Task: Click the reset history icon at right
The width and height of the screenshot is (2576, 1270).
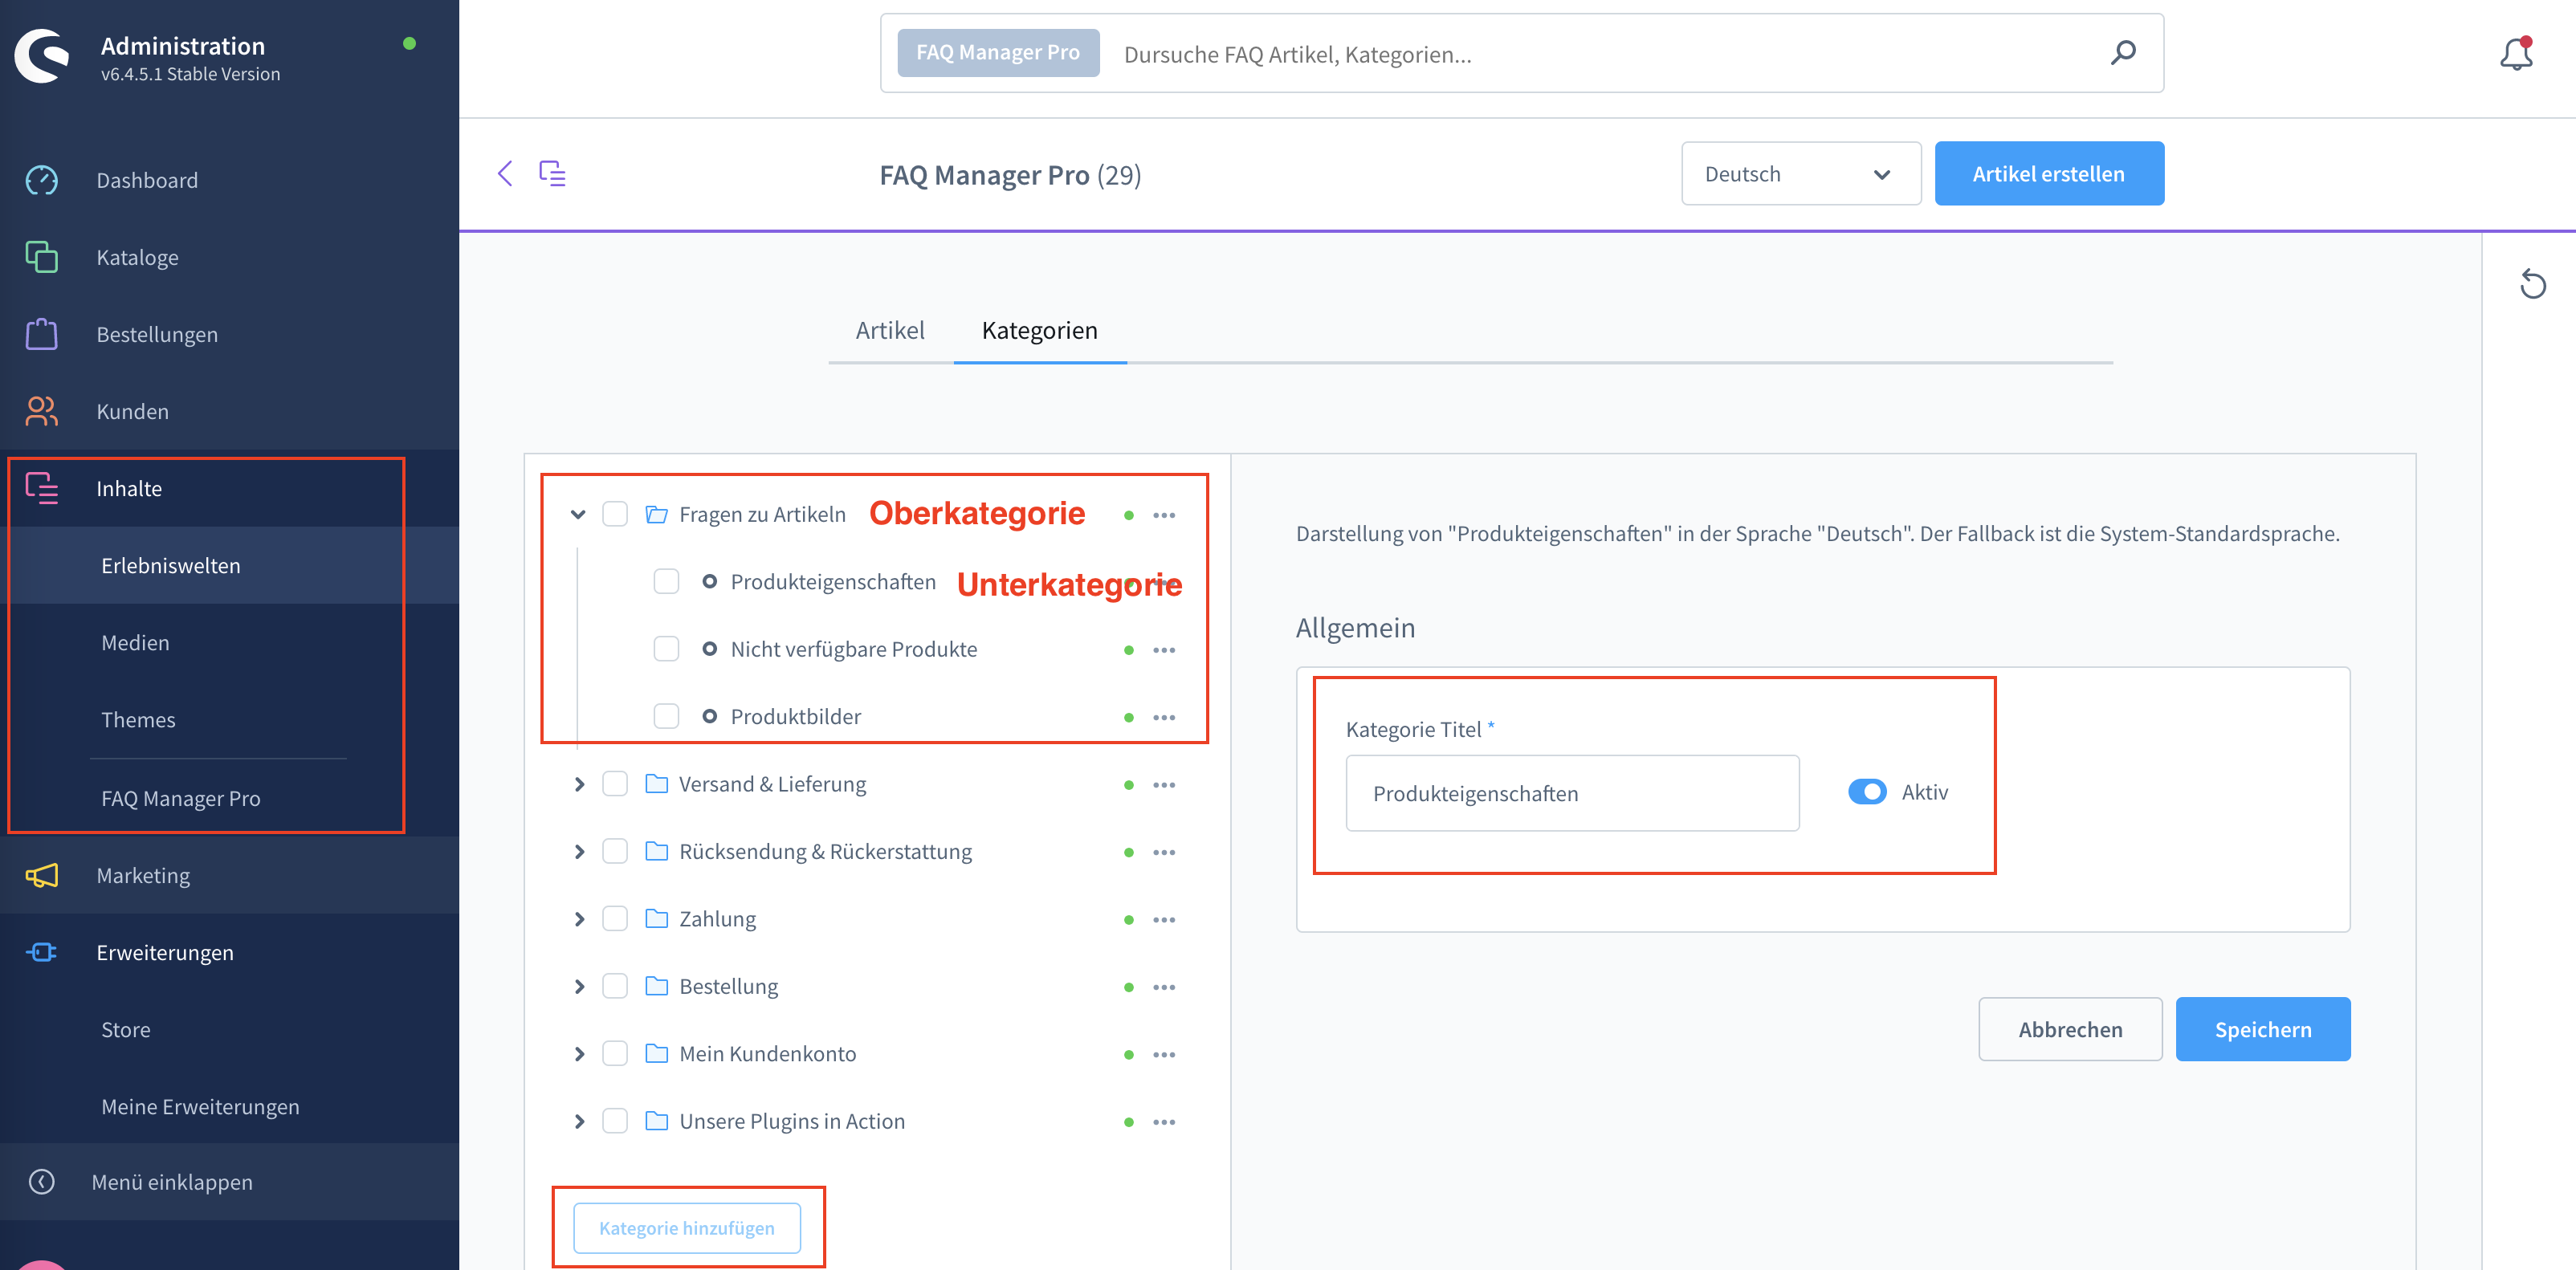Action: pyautogui.click(x=2532, y=284)
